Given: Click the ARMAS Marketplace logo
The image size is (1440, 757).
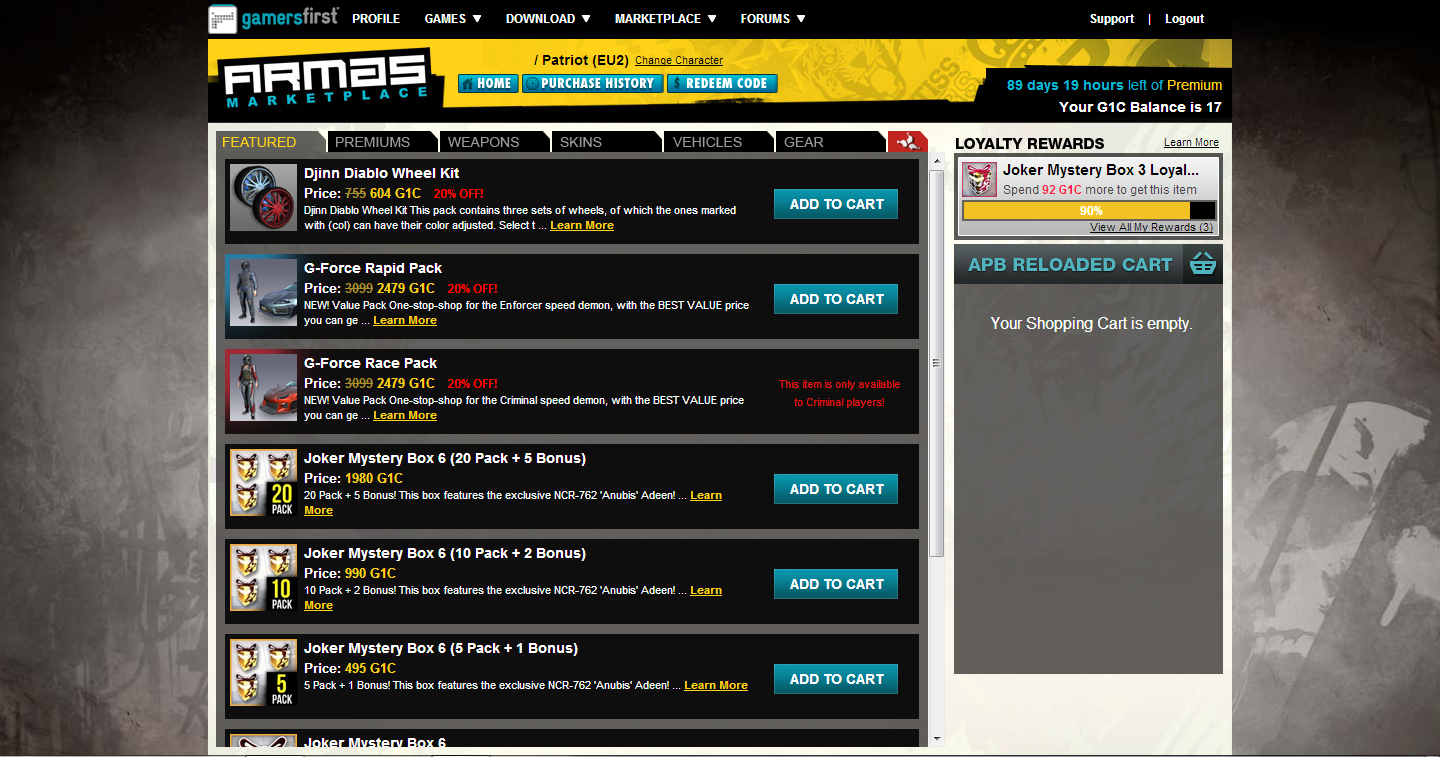Looking at the screenshot, I should click(x=328, y=80).
